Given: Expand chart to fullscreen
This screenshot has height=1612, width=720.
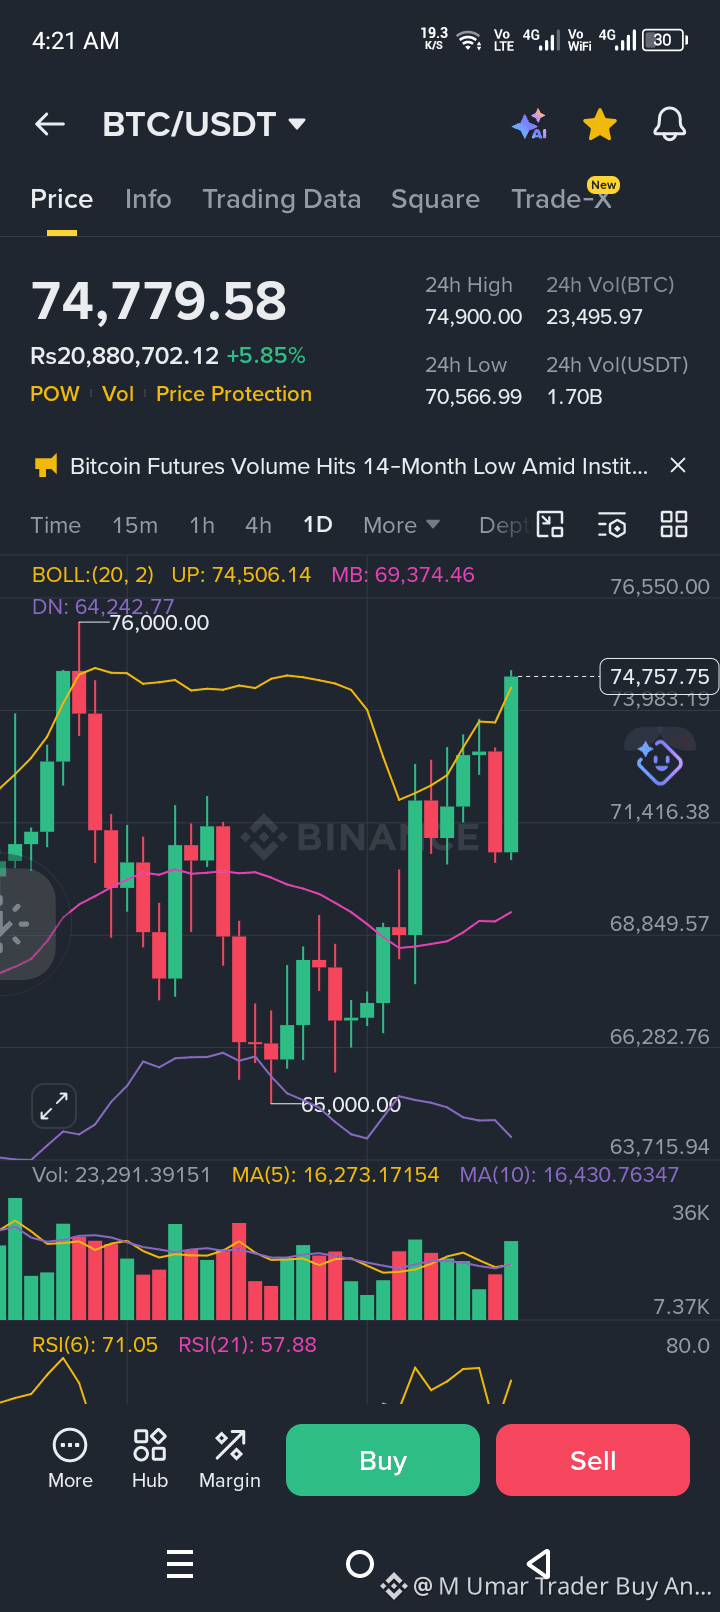Looking at the screenshot, I should coord(54,1106).
